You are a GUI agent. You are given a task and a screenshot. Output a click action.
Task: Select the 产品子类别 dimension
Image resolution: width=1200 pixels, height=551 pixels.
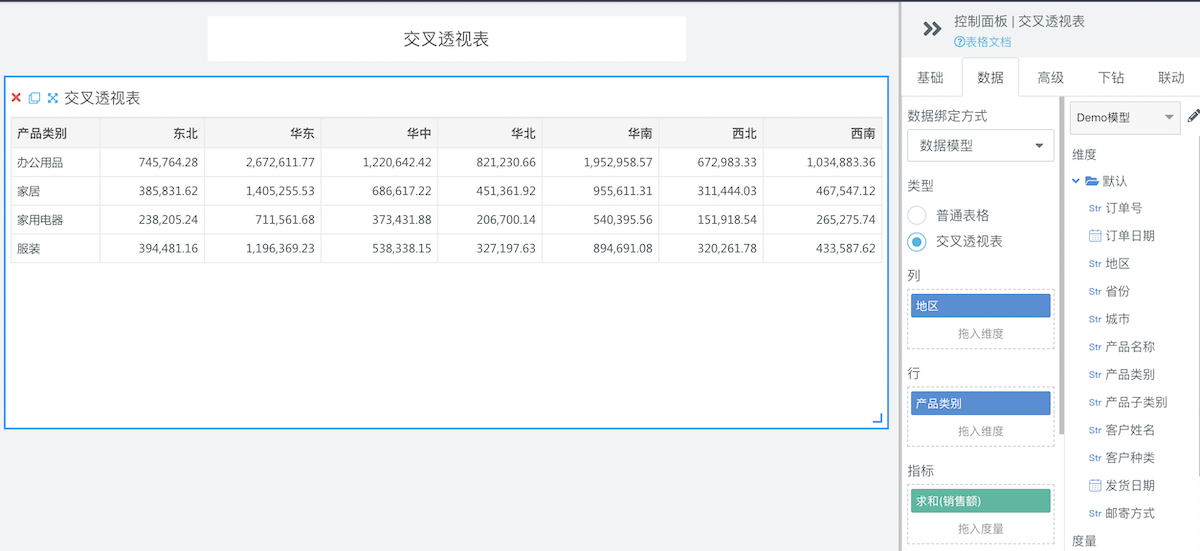(1137, 402)
